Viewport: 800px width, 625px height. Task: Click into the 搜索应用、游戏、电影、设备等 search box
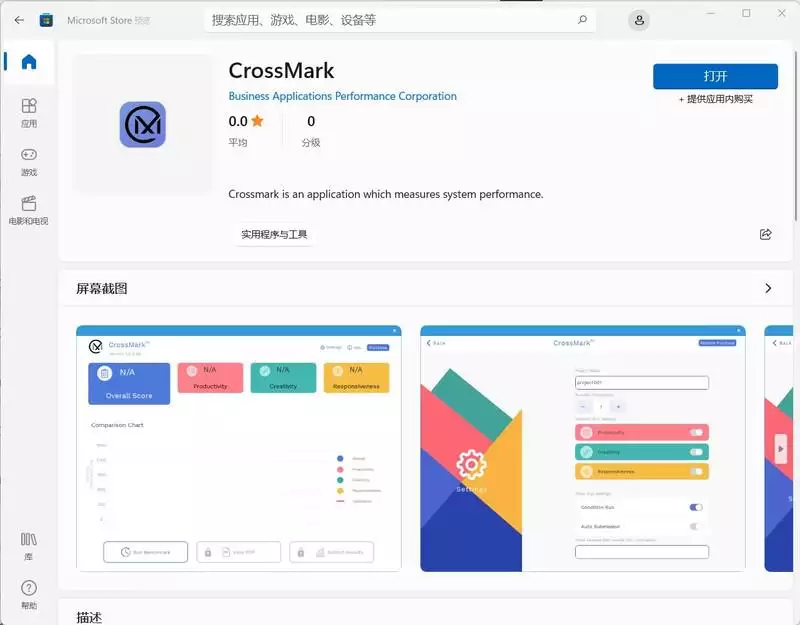(400, 20)
